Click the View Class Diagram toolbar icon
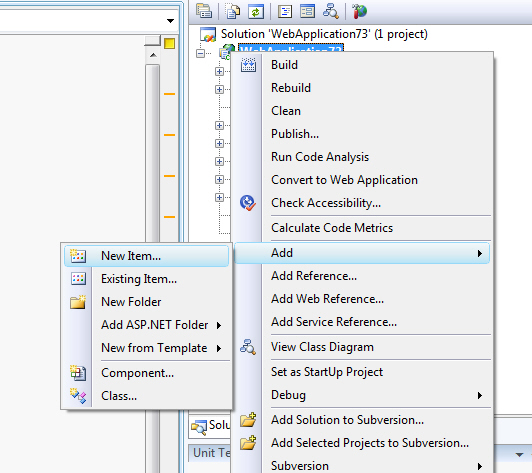The image size is (532, 473). (x=330, y=11)
